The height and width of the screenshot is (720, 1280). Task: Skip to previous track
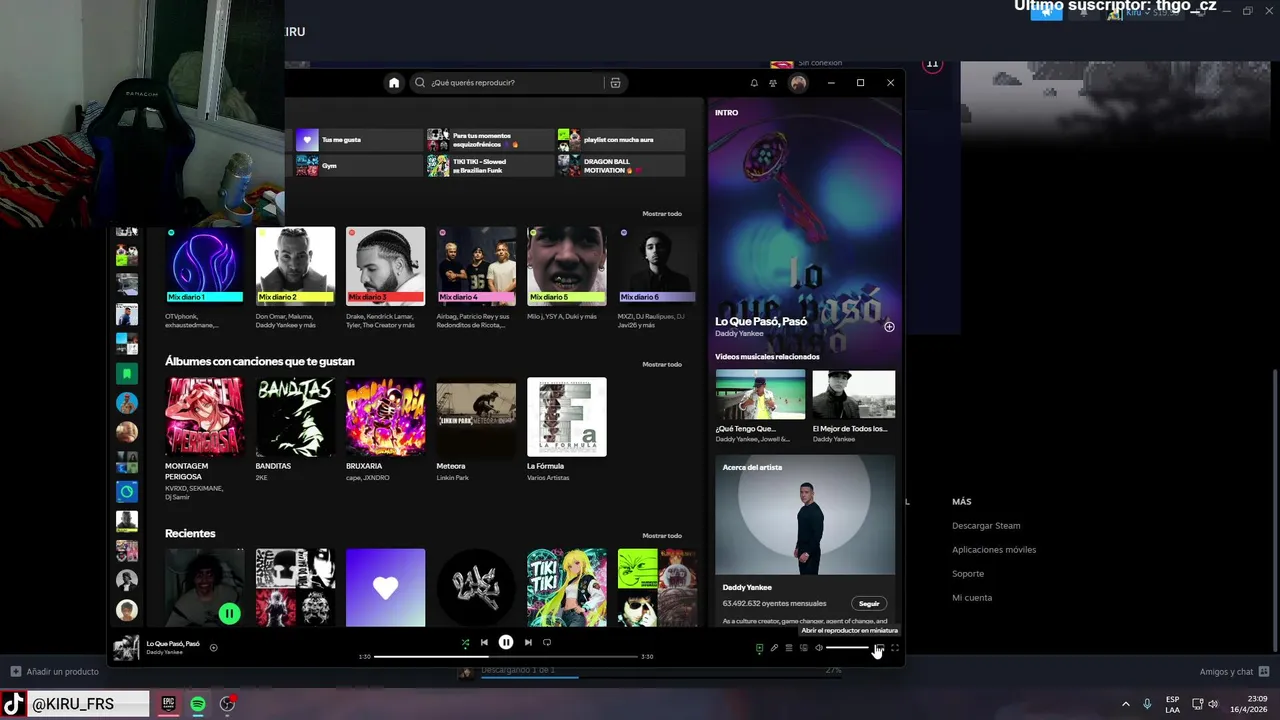click(484, 642)
